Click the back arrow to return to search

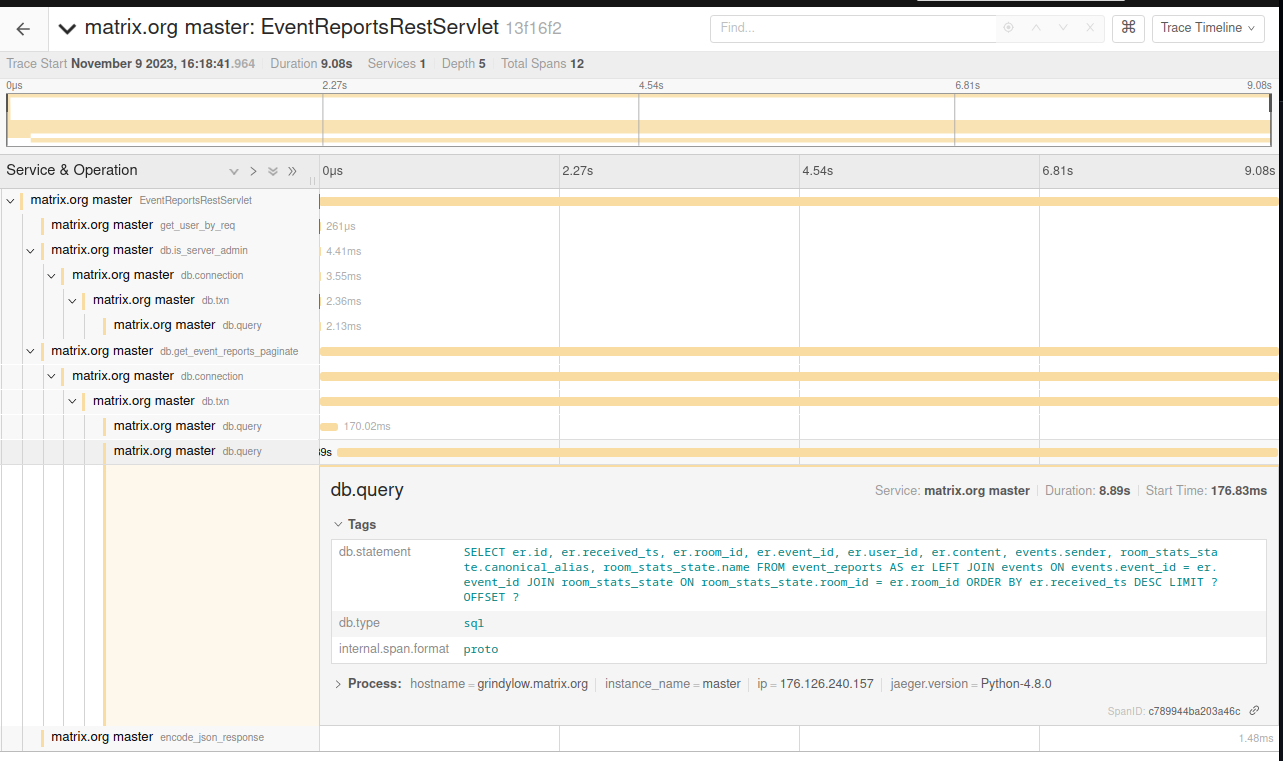pos(22,28)
